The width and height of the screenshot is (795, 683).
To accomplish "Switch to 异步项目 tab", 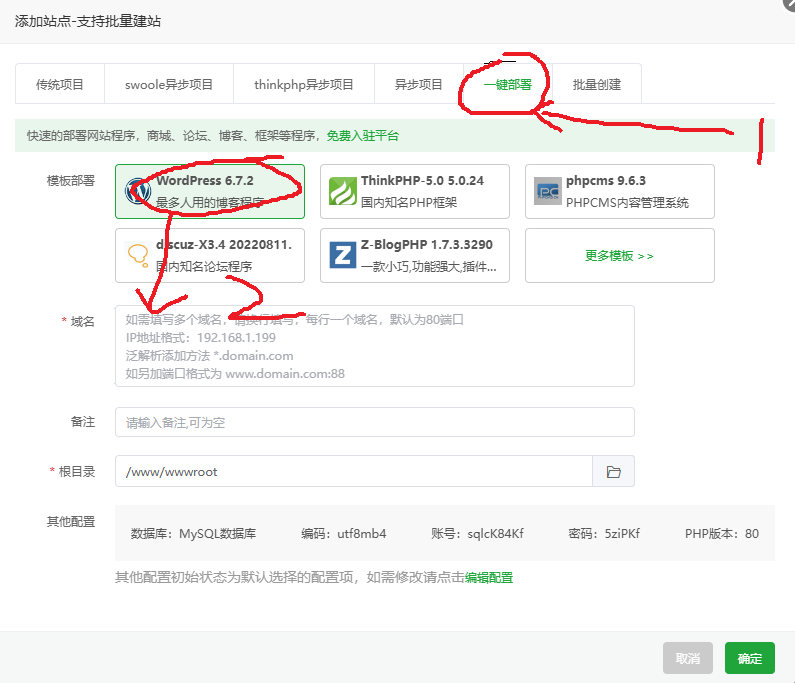I will coord(419,84).
